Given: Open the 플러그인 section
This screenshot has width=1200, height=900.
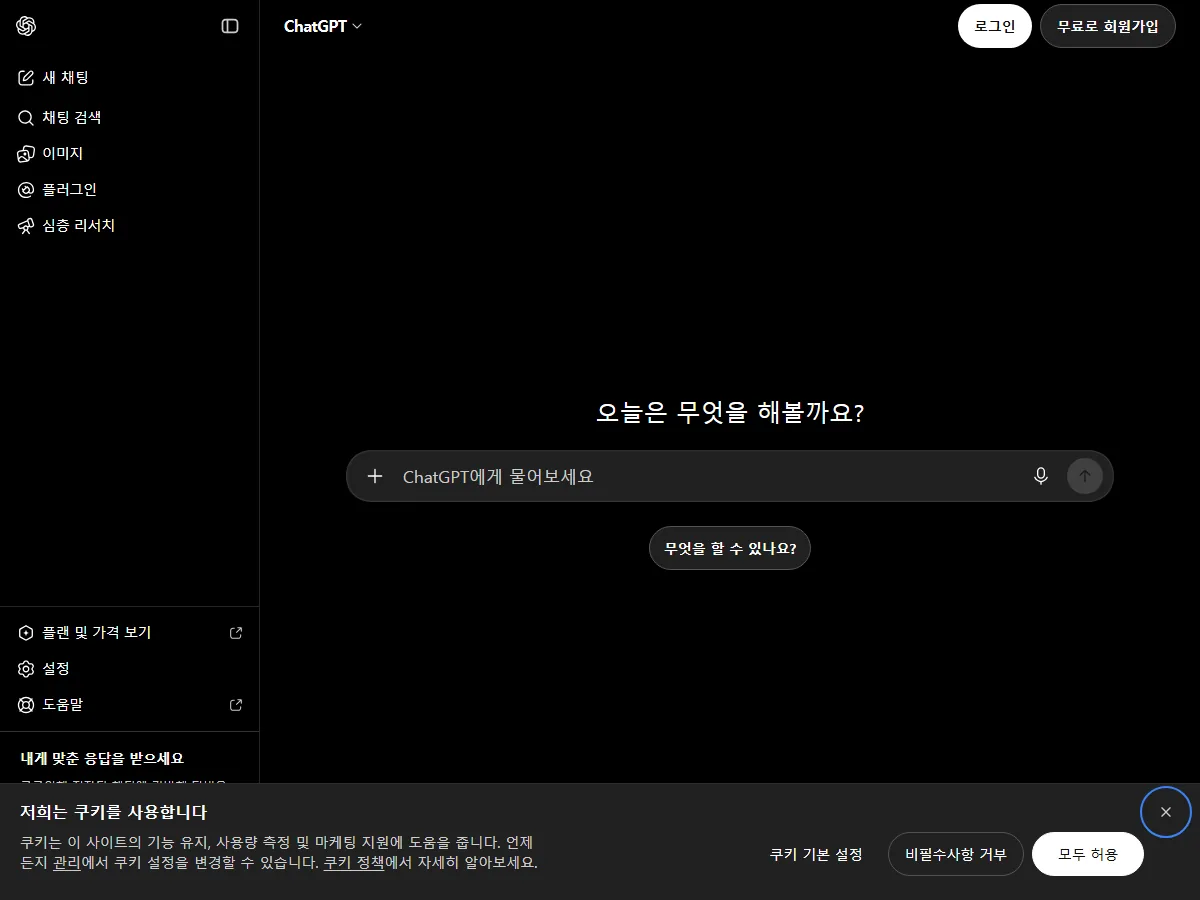Looking at the screenshot, I should coord(129,189).
